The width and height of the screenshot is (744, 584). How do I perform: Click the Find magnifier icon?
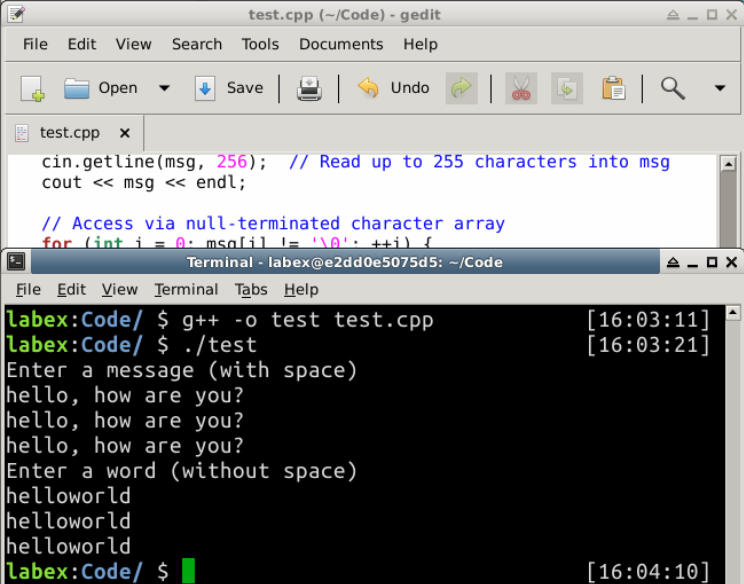tap(673, 88)
